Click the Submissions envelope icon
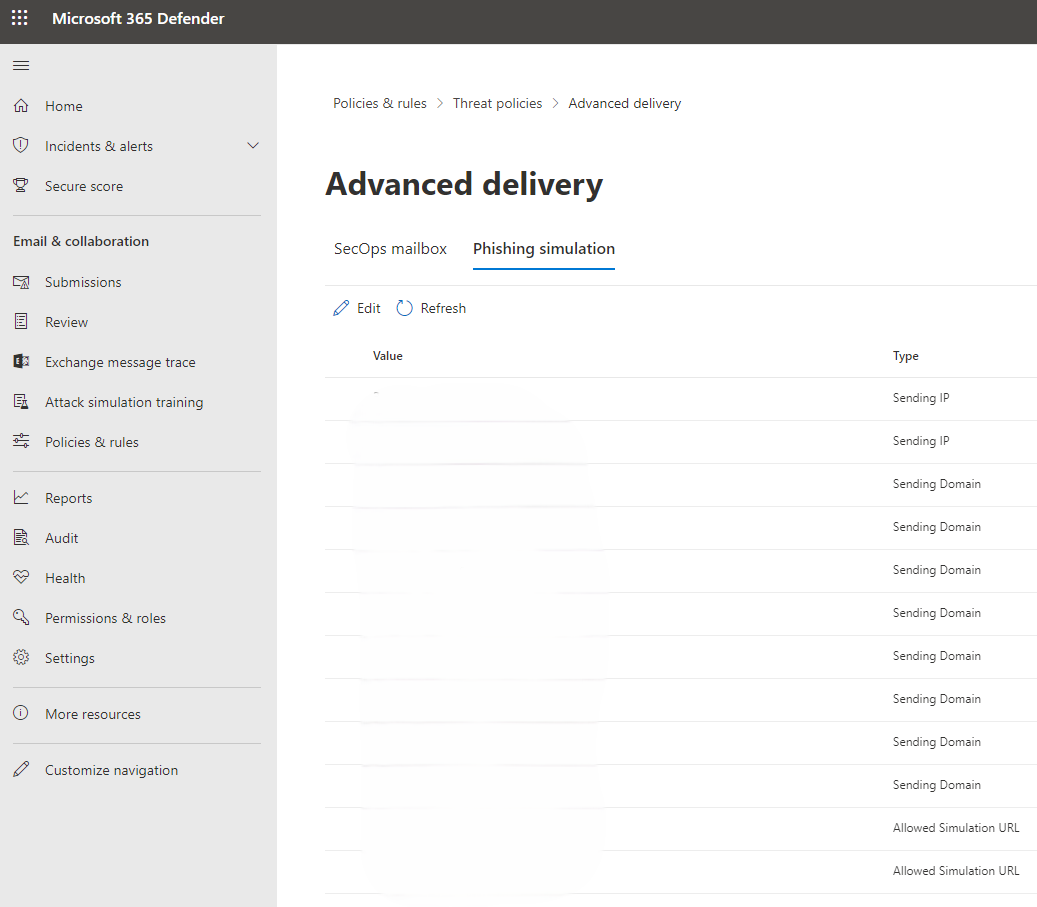This screenshot has width=1037, height=907. (21, 282)
